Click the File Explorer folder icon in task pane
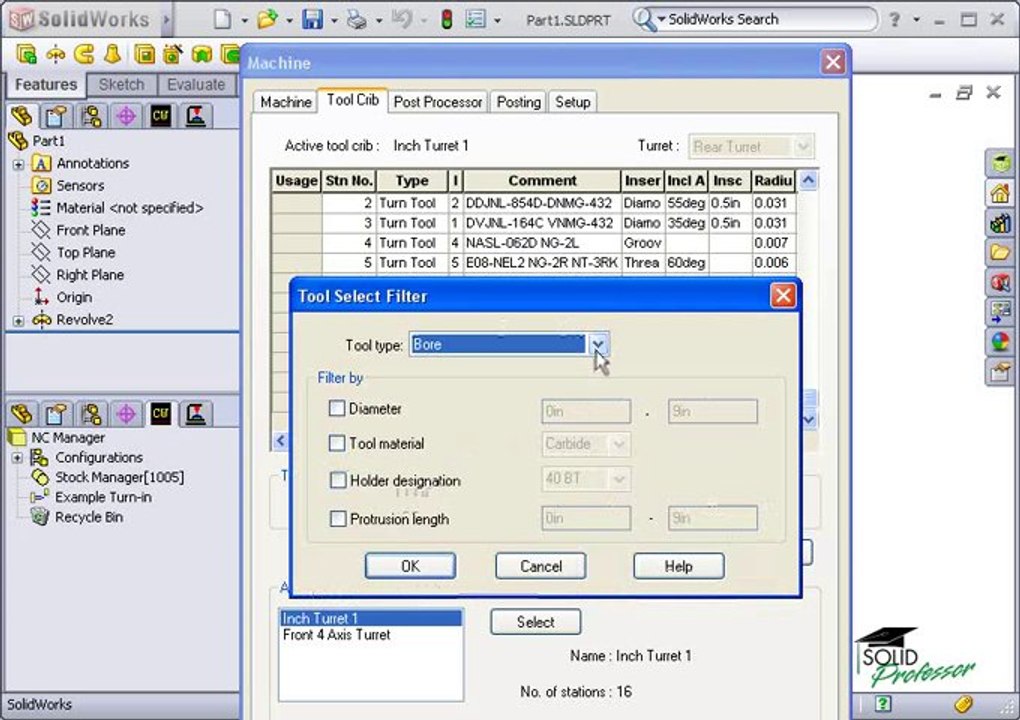The height and width of the screenshot is (720, 1020). click(x=1000, y=252)
